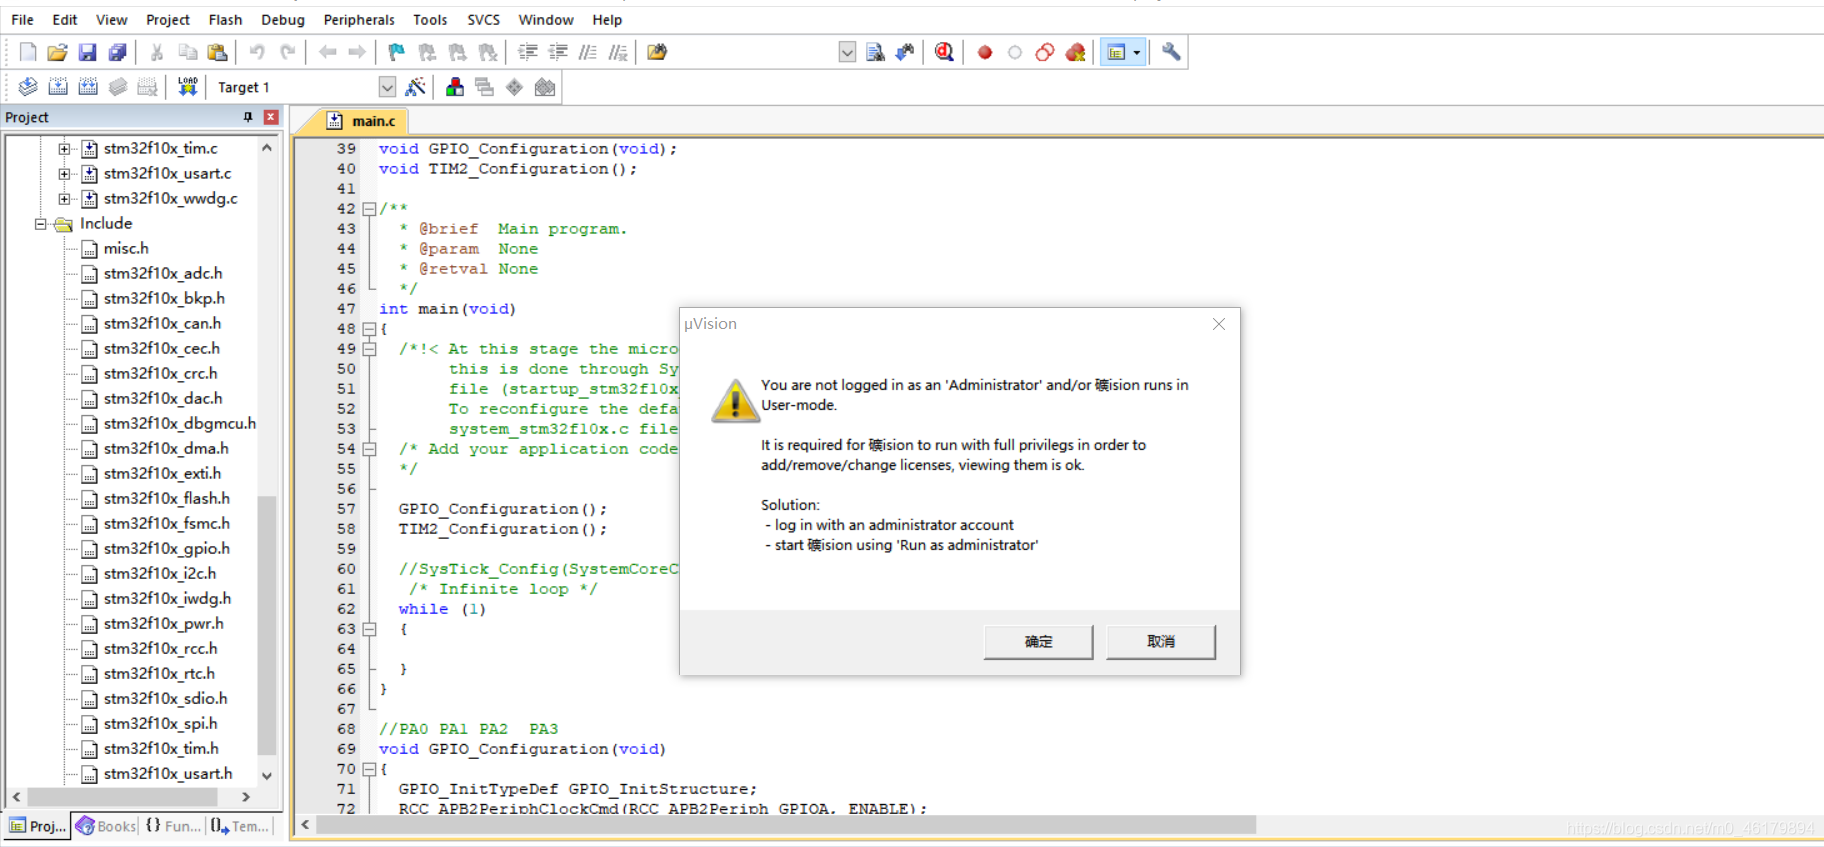Open the File menu
1824x847 pixels.
coord(22,19)
